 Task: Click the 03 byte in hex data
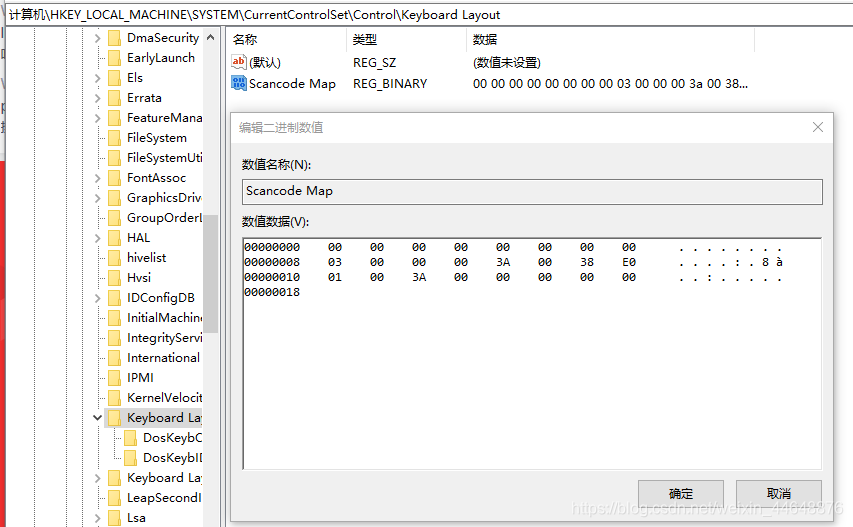(x=335, y=263)
